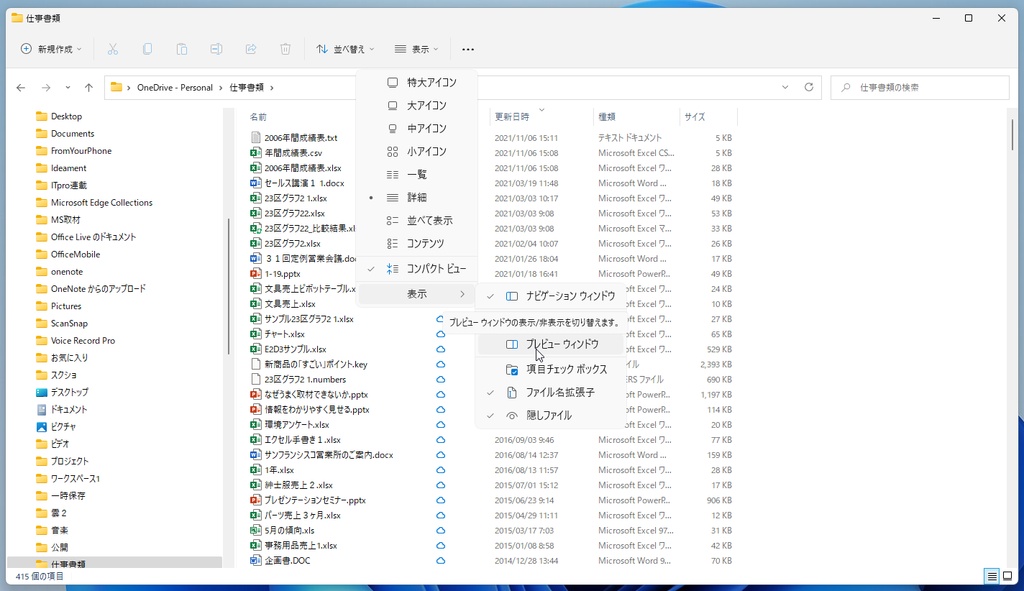Expand the chevron after 仕事書類 breadcrumb
Viewport: 1024px width, 591px height.
272,88
